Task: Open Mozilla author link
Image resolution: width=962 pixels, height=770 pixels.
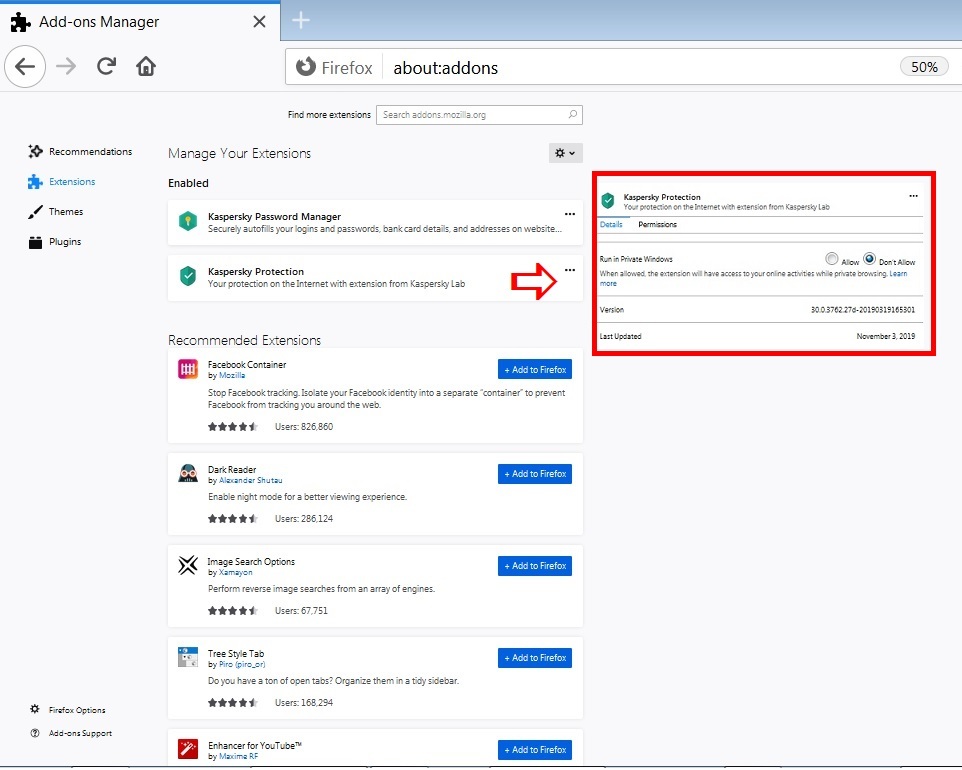Action: click(232, 375)
